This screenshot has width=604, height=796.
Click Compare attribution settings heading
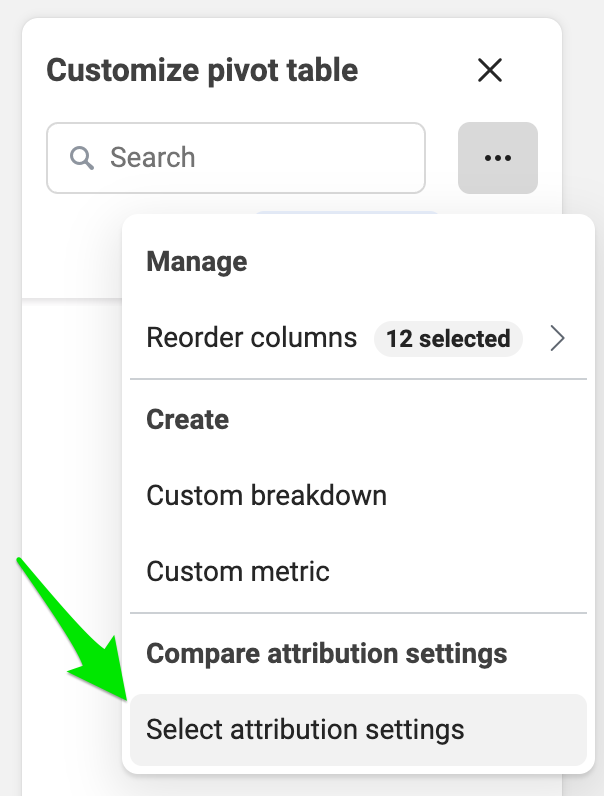[326, 653]
